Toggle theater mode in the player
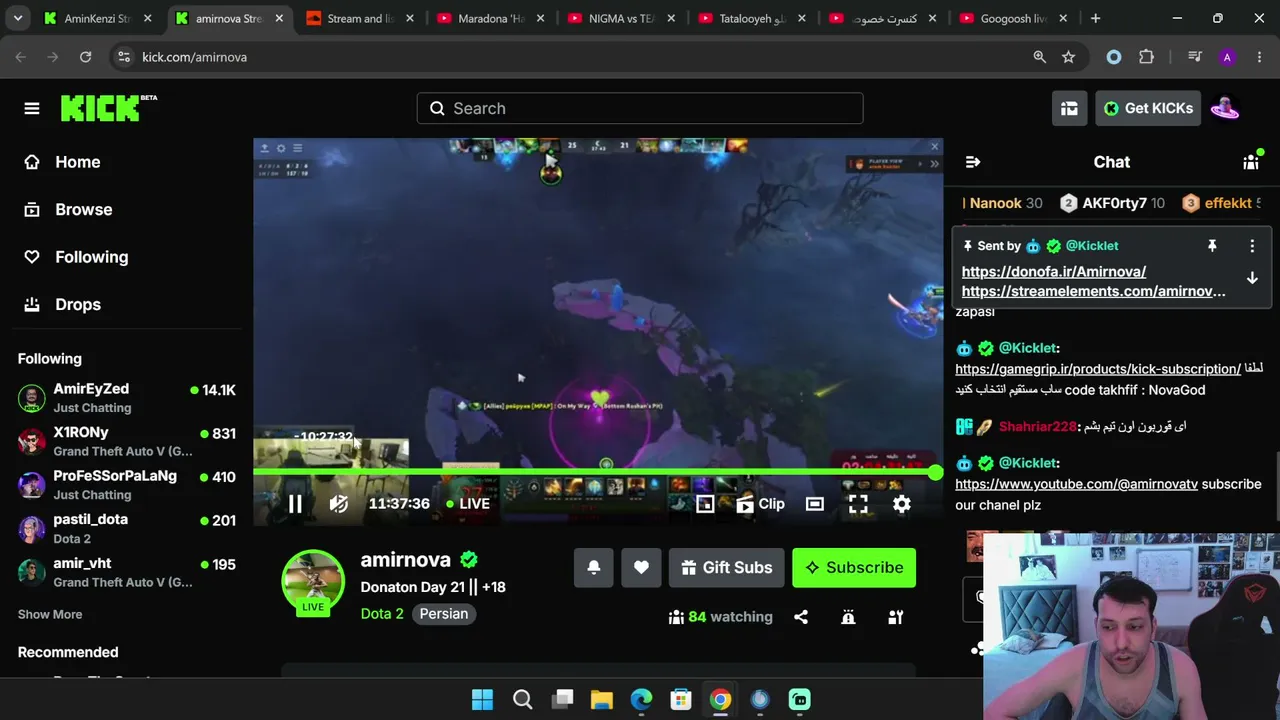 click(815, 504)
